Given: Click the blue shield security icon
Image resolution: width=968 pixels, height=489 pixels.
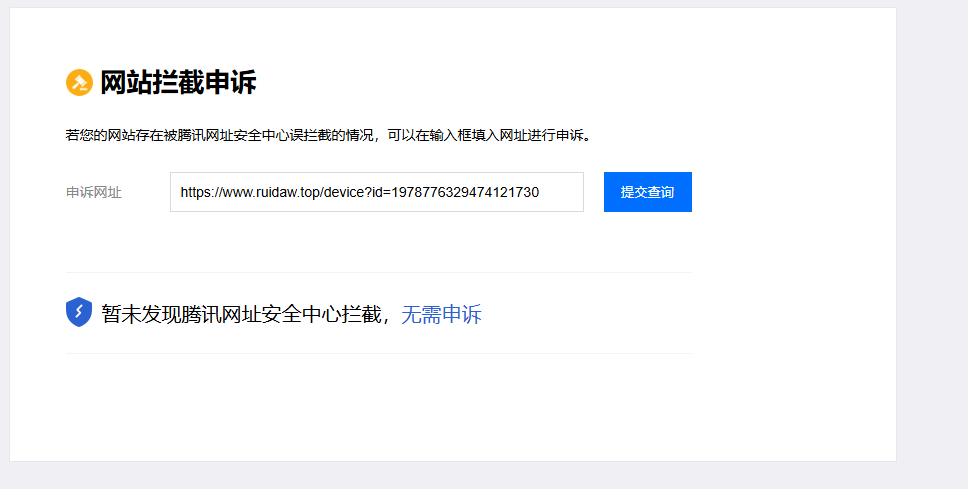Looking at the screenshot, I should click(x=79, y=312).
